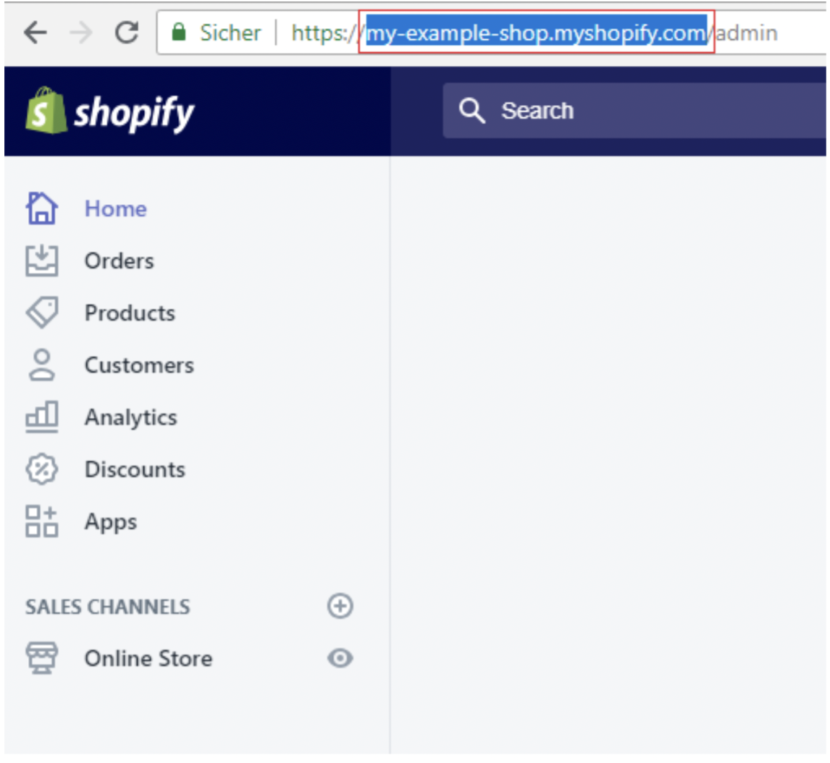Screen dimensions: 830x763
Task: Open the Discounts menu item
Action: 135,470
